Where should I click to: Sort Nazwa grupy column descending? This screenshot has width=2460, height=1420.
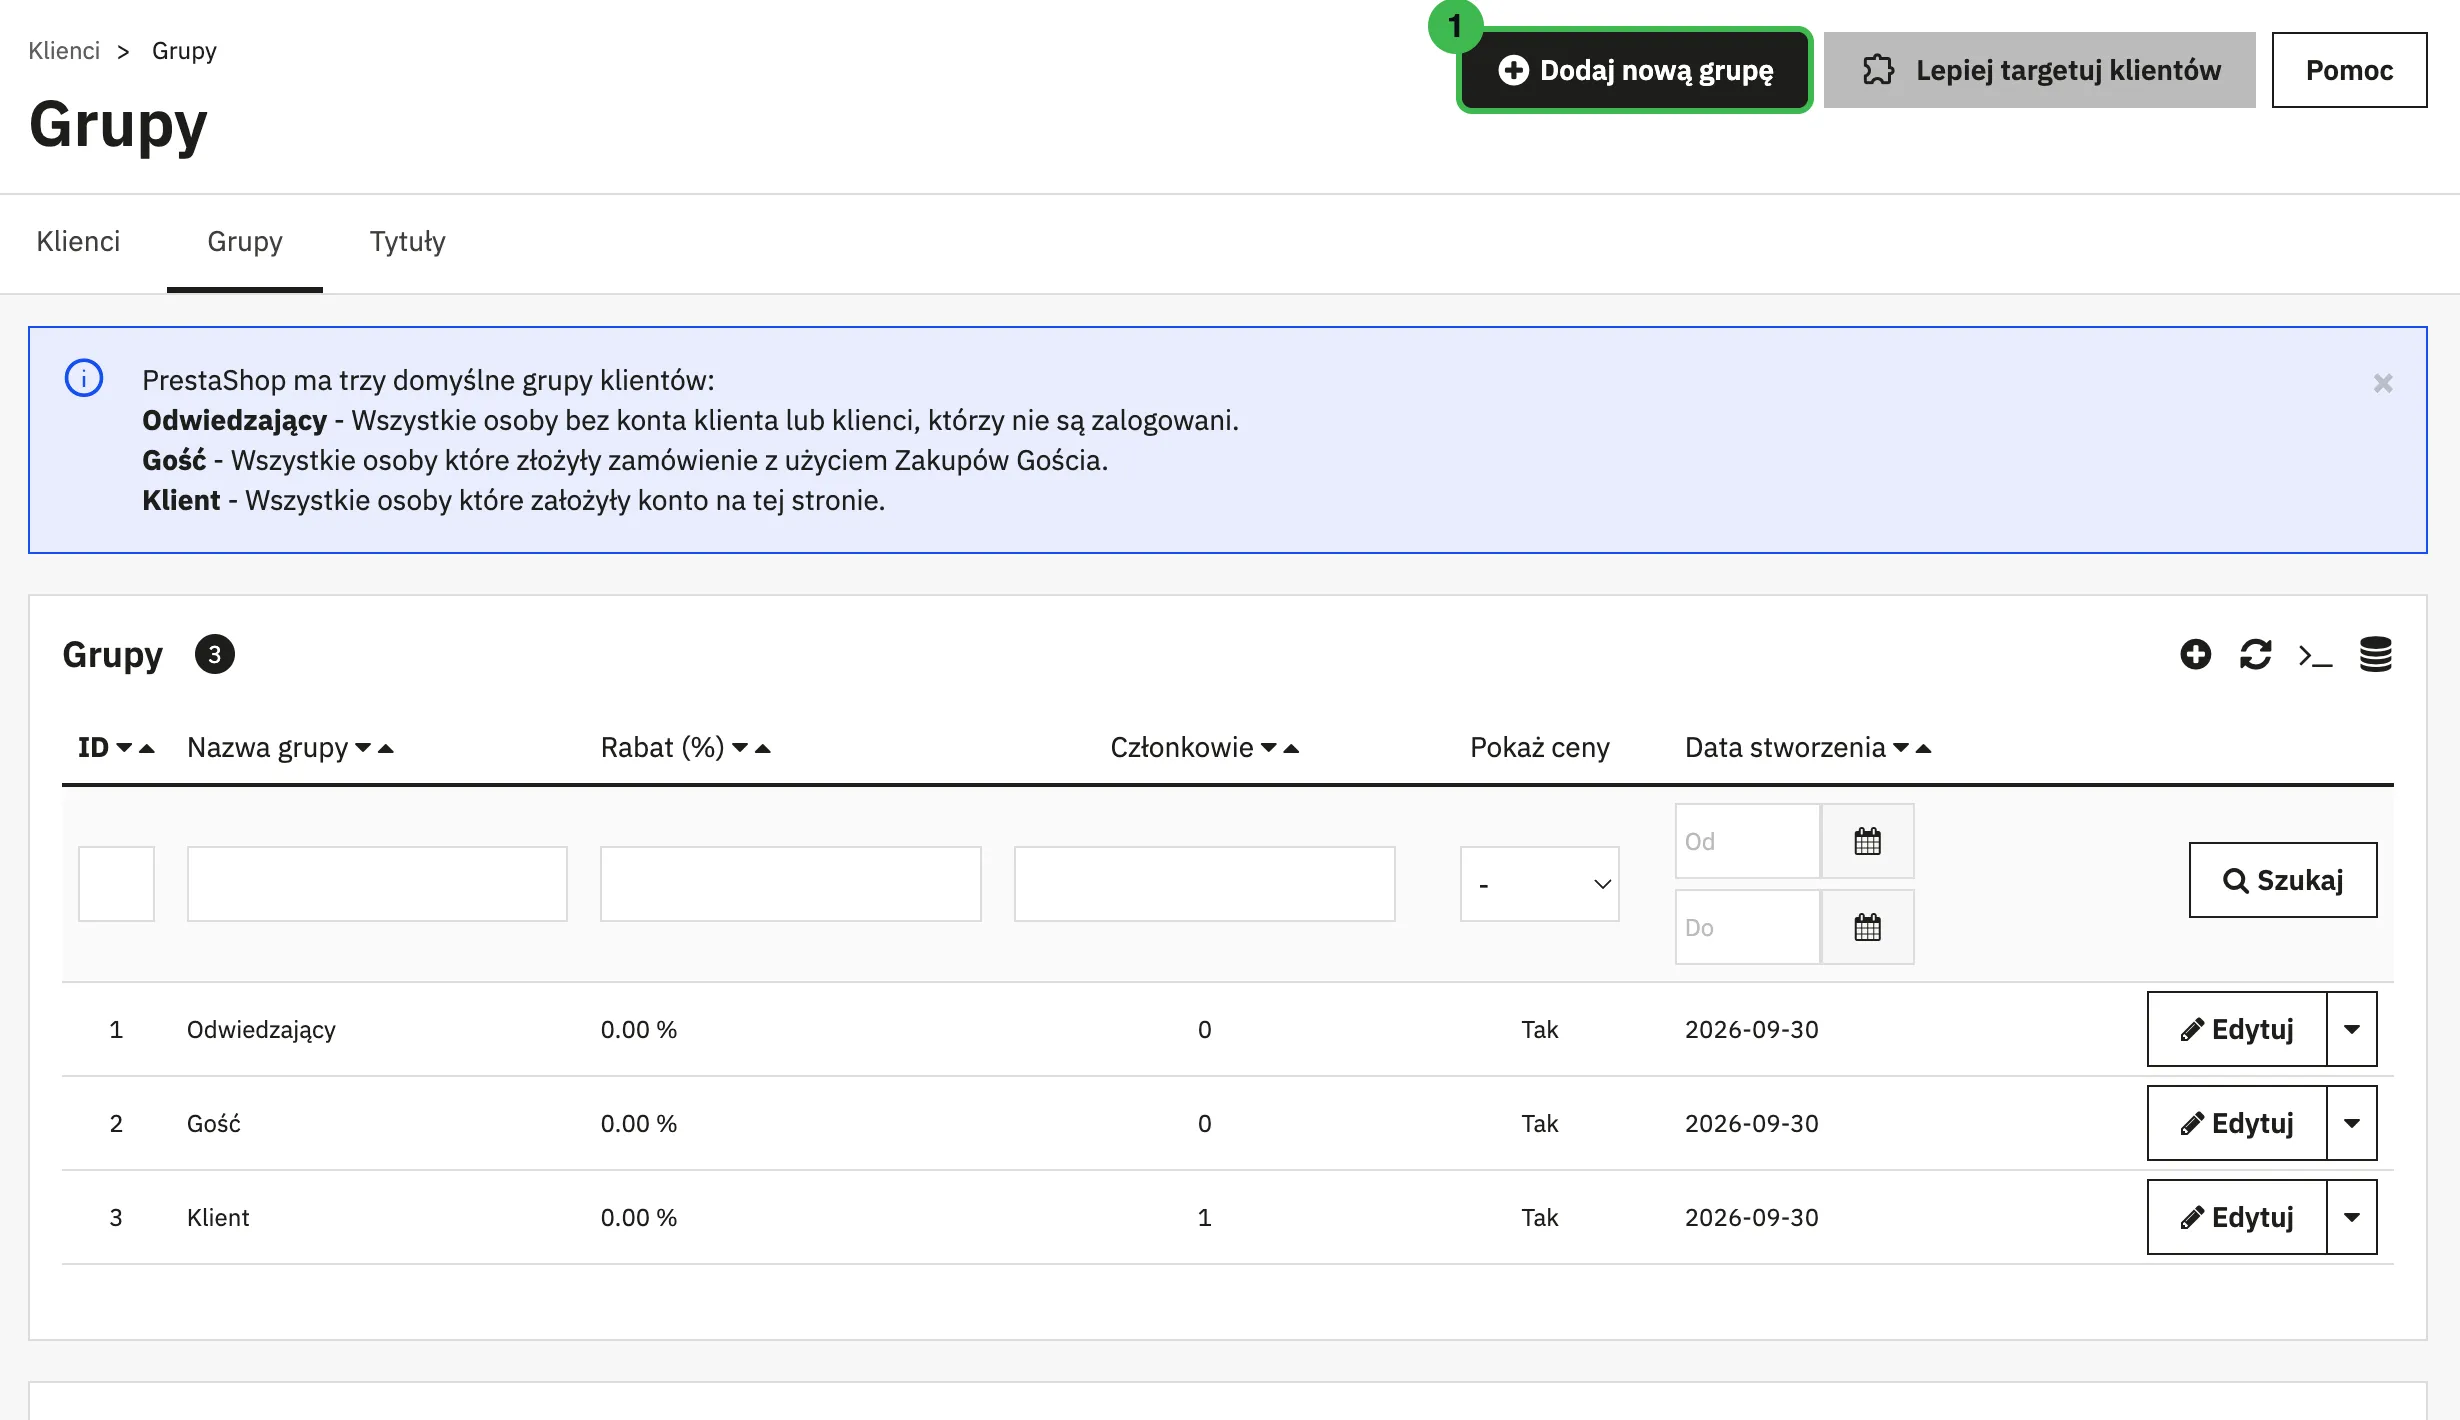pyautogui.click(x=363, y=748)
